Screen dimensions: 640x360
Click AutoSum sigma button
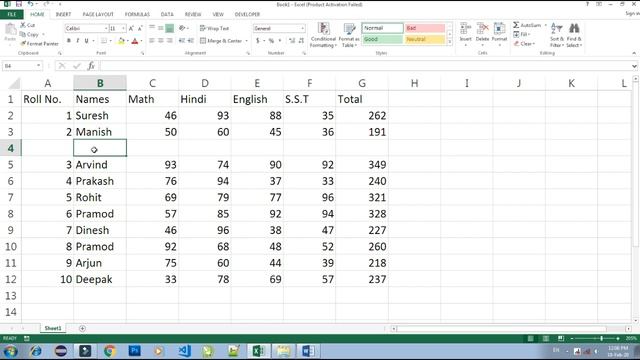click(527, 25)
